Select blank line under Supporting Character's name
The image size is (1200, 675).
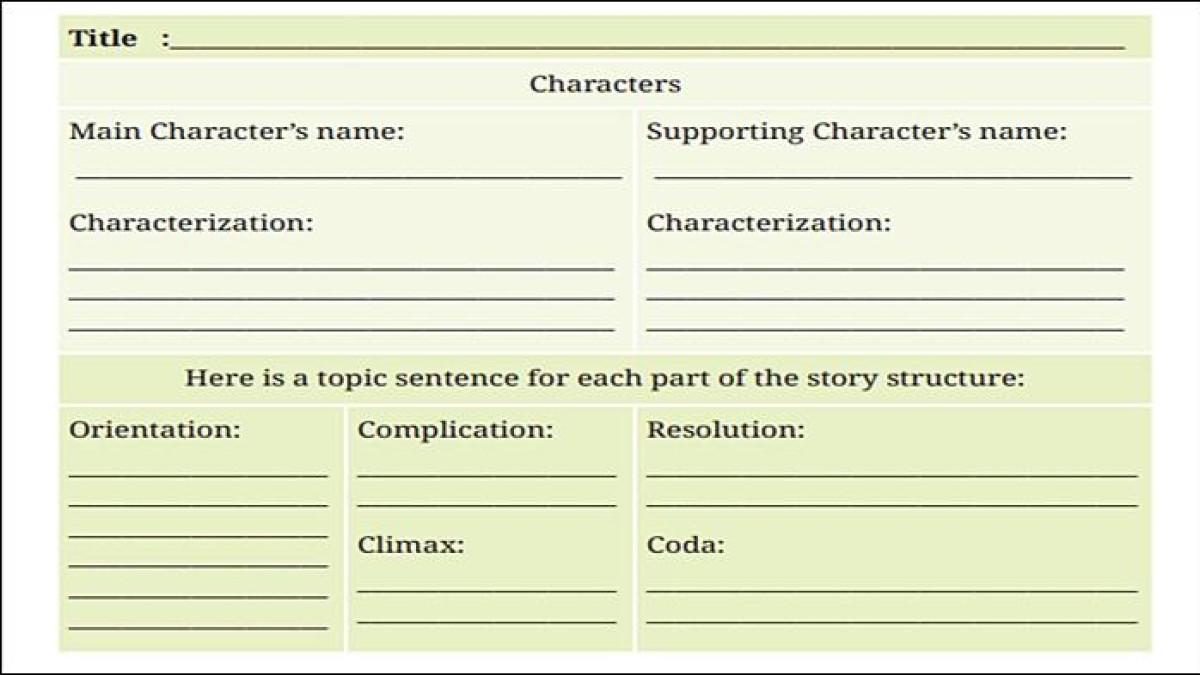click(x=893, y=175)
